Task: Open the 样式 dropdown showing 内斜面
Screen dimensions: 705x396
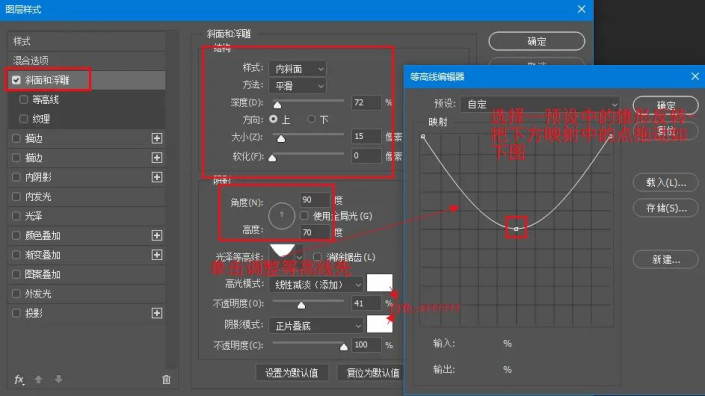Action: [298, 69]
